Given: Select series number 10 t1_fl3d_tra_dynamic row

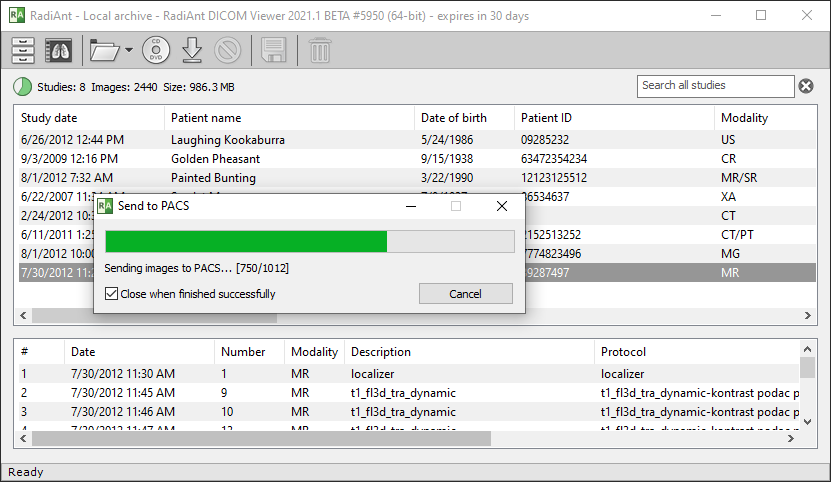Looking at the screenshot, I should 408,412.
